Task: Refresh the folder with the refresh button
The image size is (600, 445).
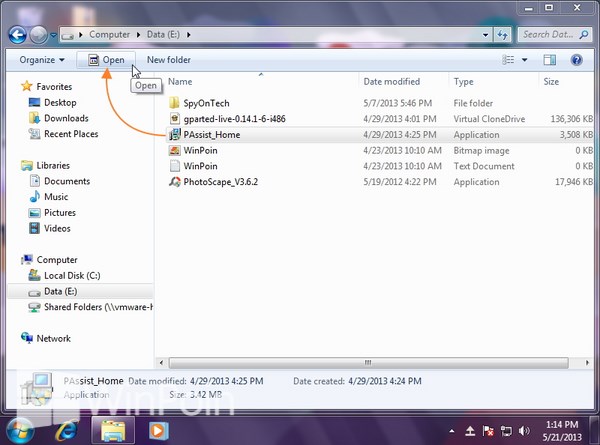Action: (502, 35)
